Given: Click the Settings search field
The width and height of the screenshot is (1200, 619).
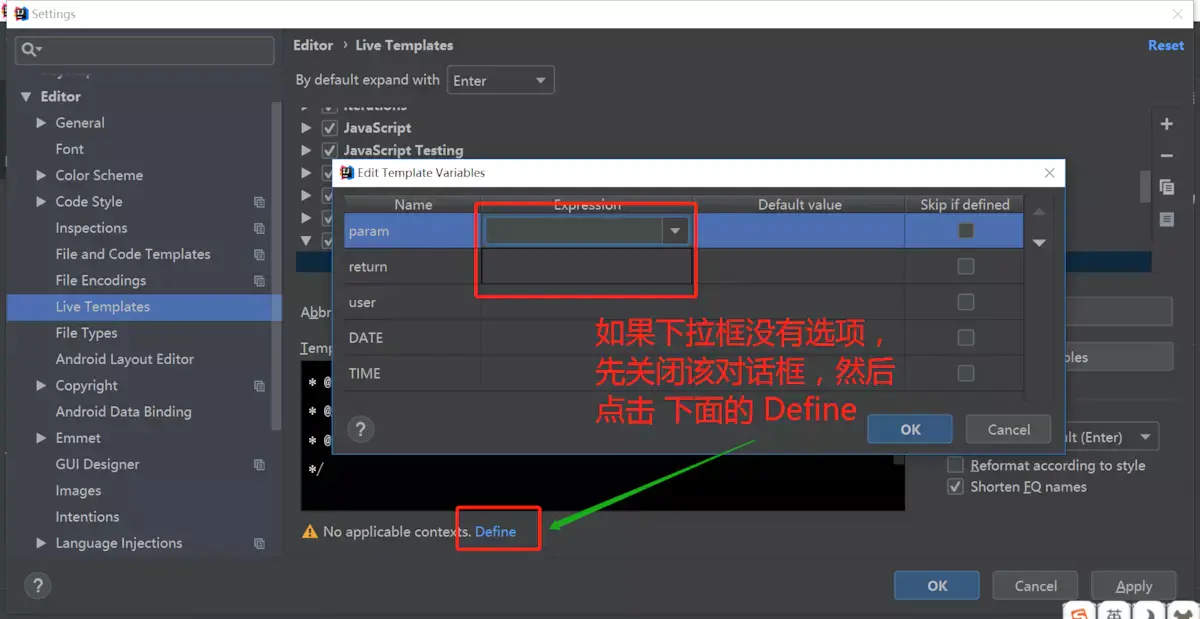Looking at the screenshot, I should tap(145, 50).
